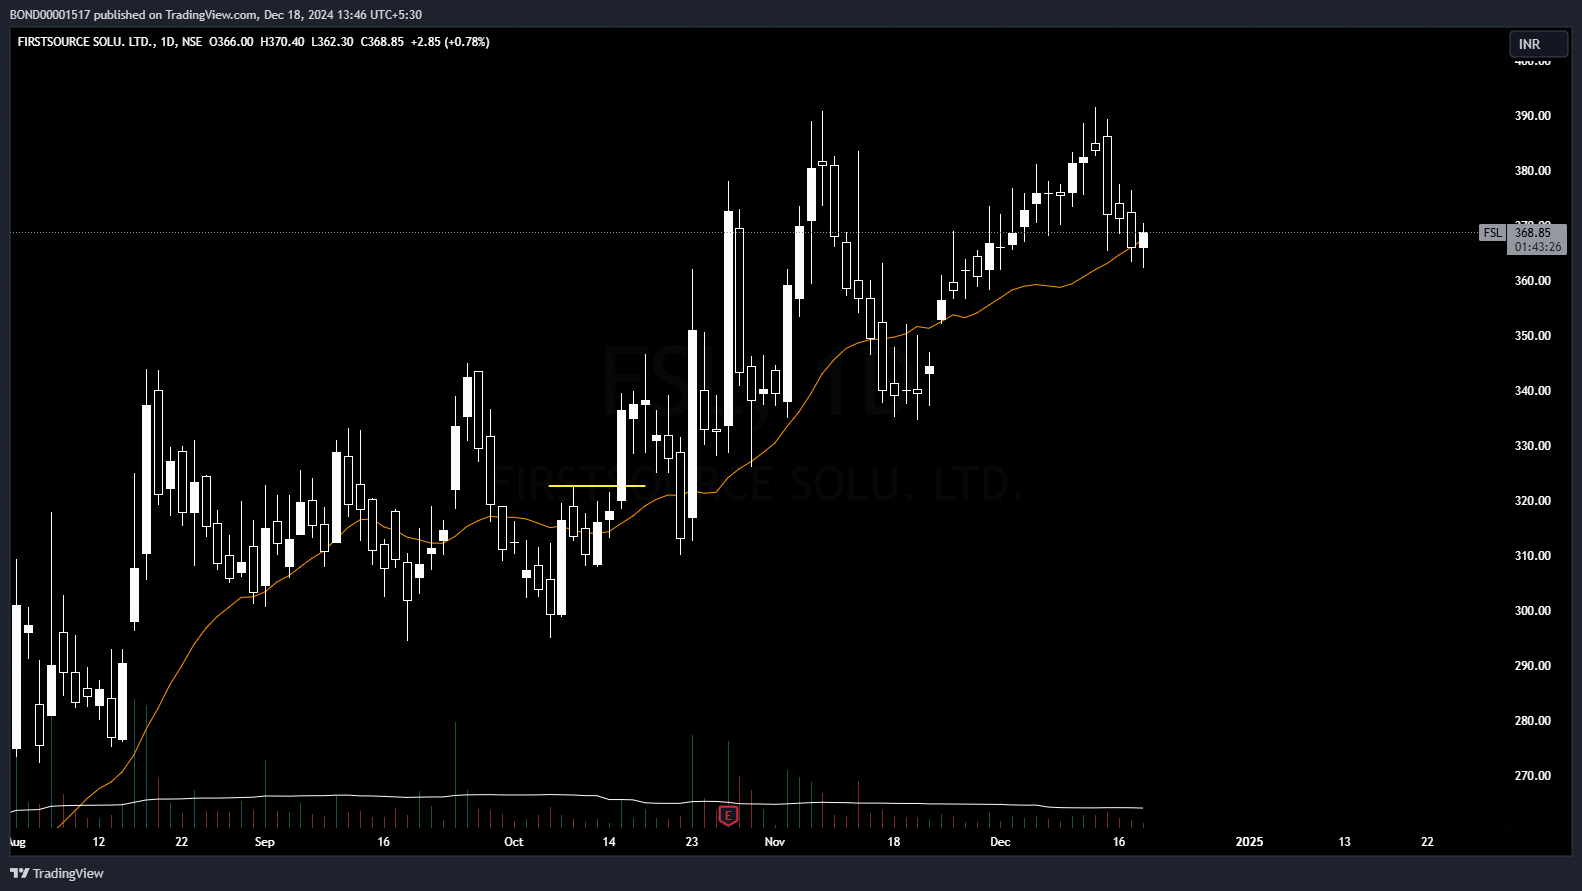Click the Oct label on time axis

(513, 842)
